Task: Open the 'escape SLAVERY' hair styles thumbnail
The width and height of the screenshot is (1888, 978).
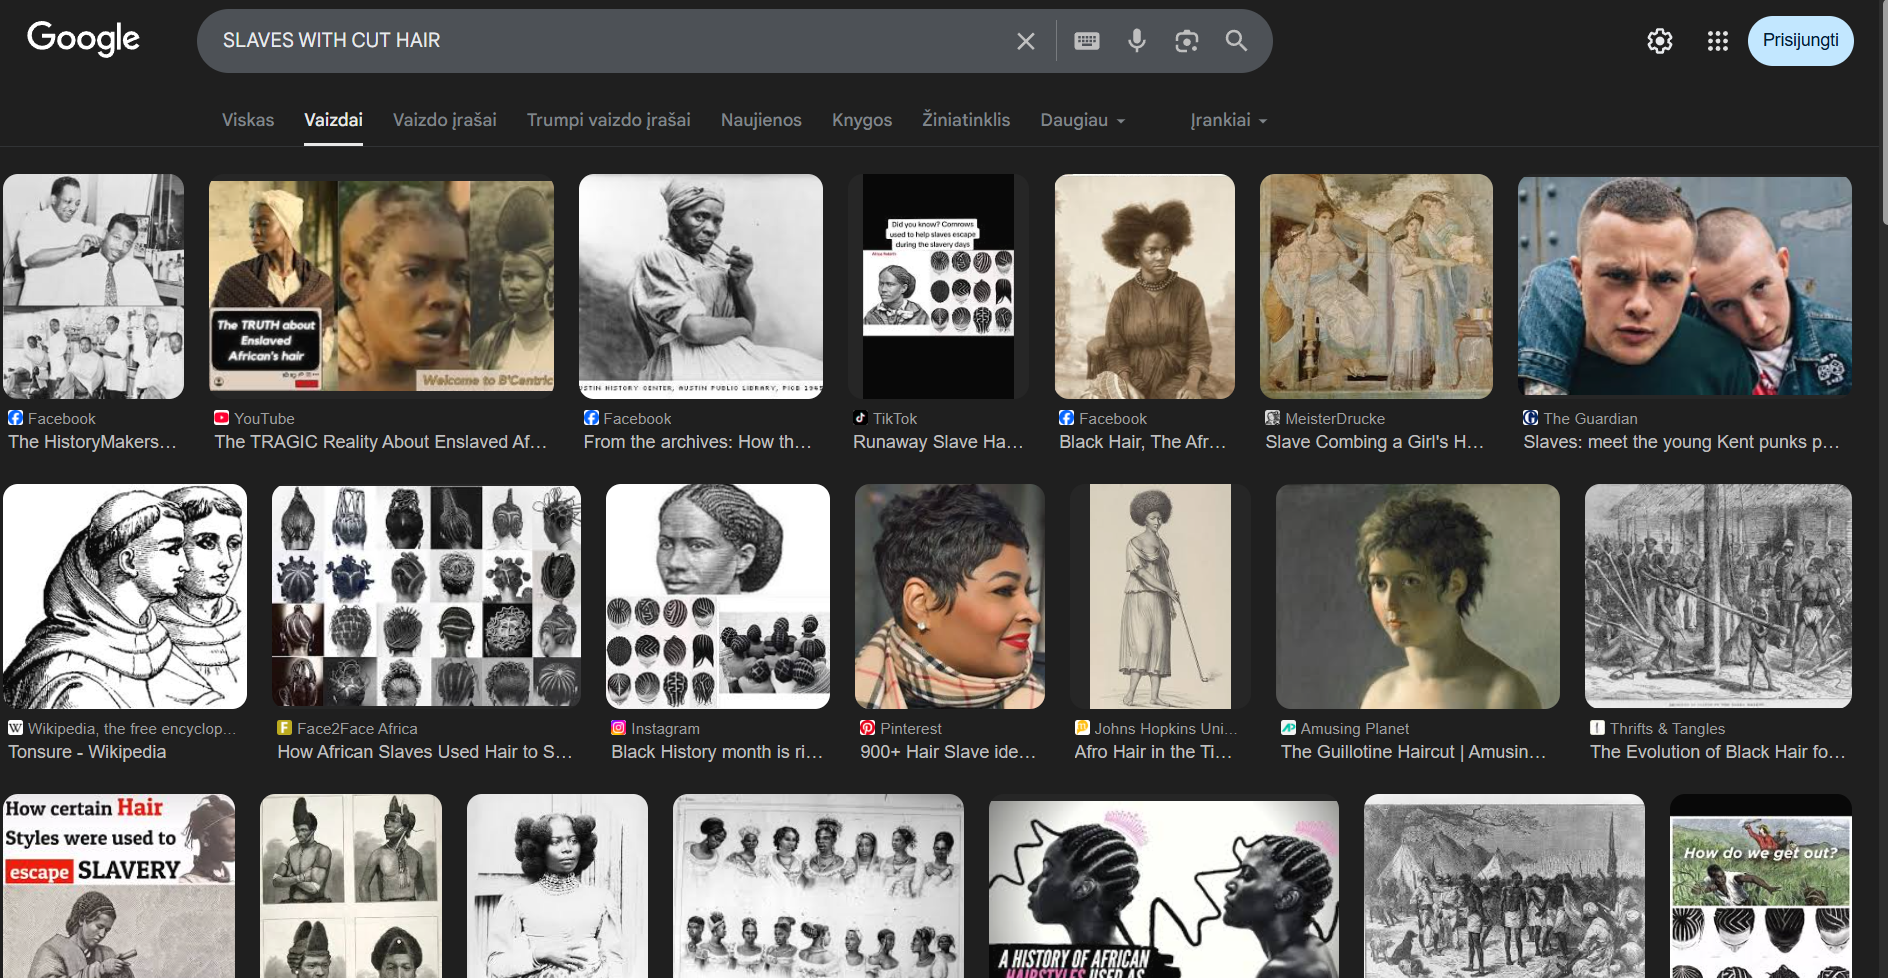Action: (x=119, y=886)
